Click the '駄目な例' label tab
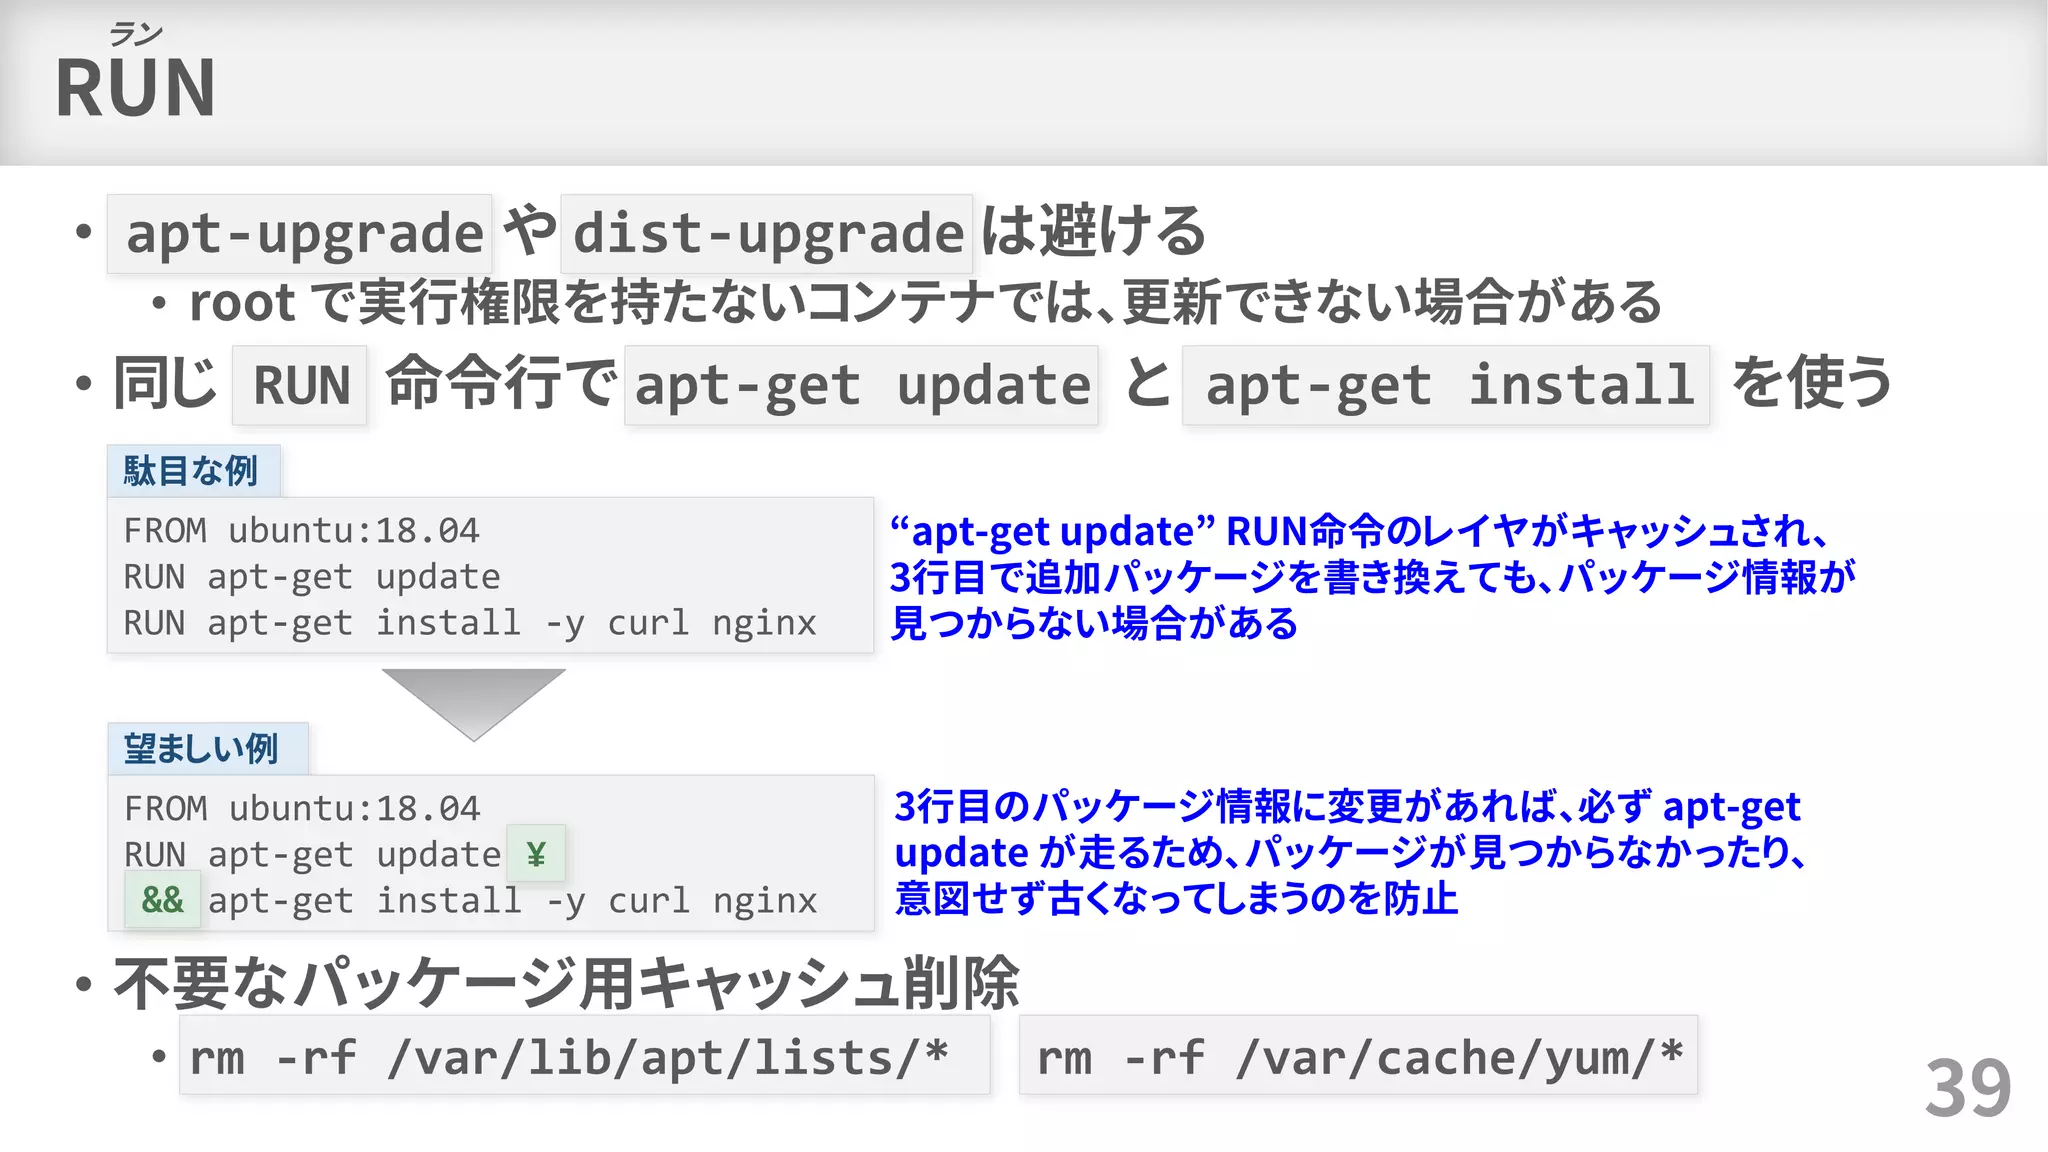The height and width of the screenshot is (1152, 2048). pos(193,471)
